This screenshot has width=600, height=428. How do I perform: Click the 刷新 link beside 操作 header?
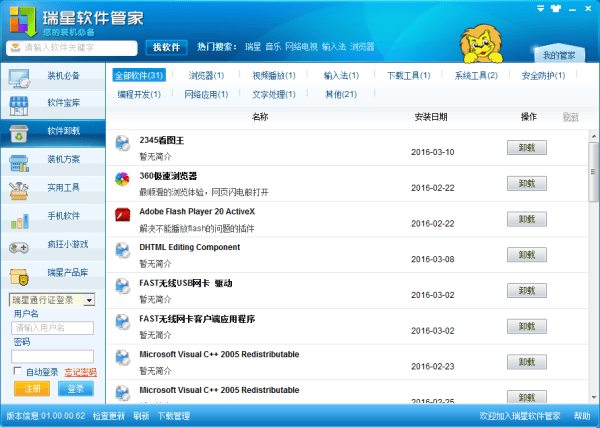pos(571,117)
